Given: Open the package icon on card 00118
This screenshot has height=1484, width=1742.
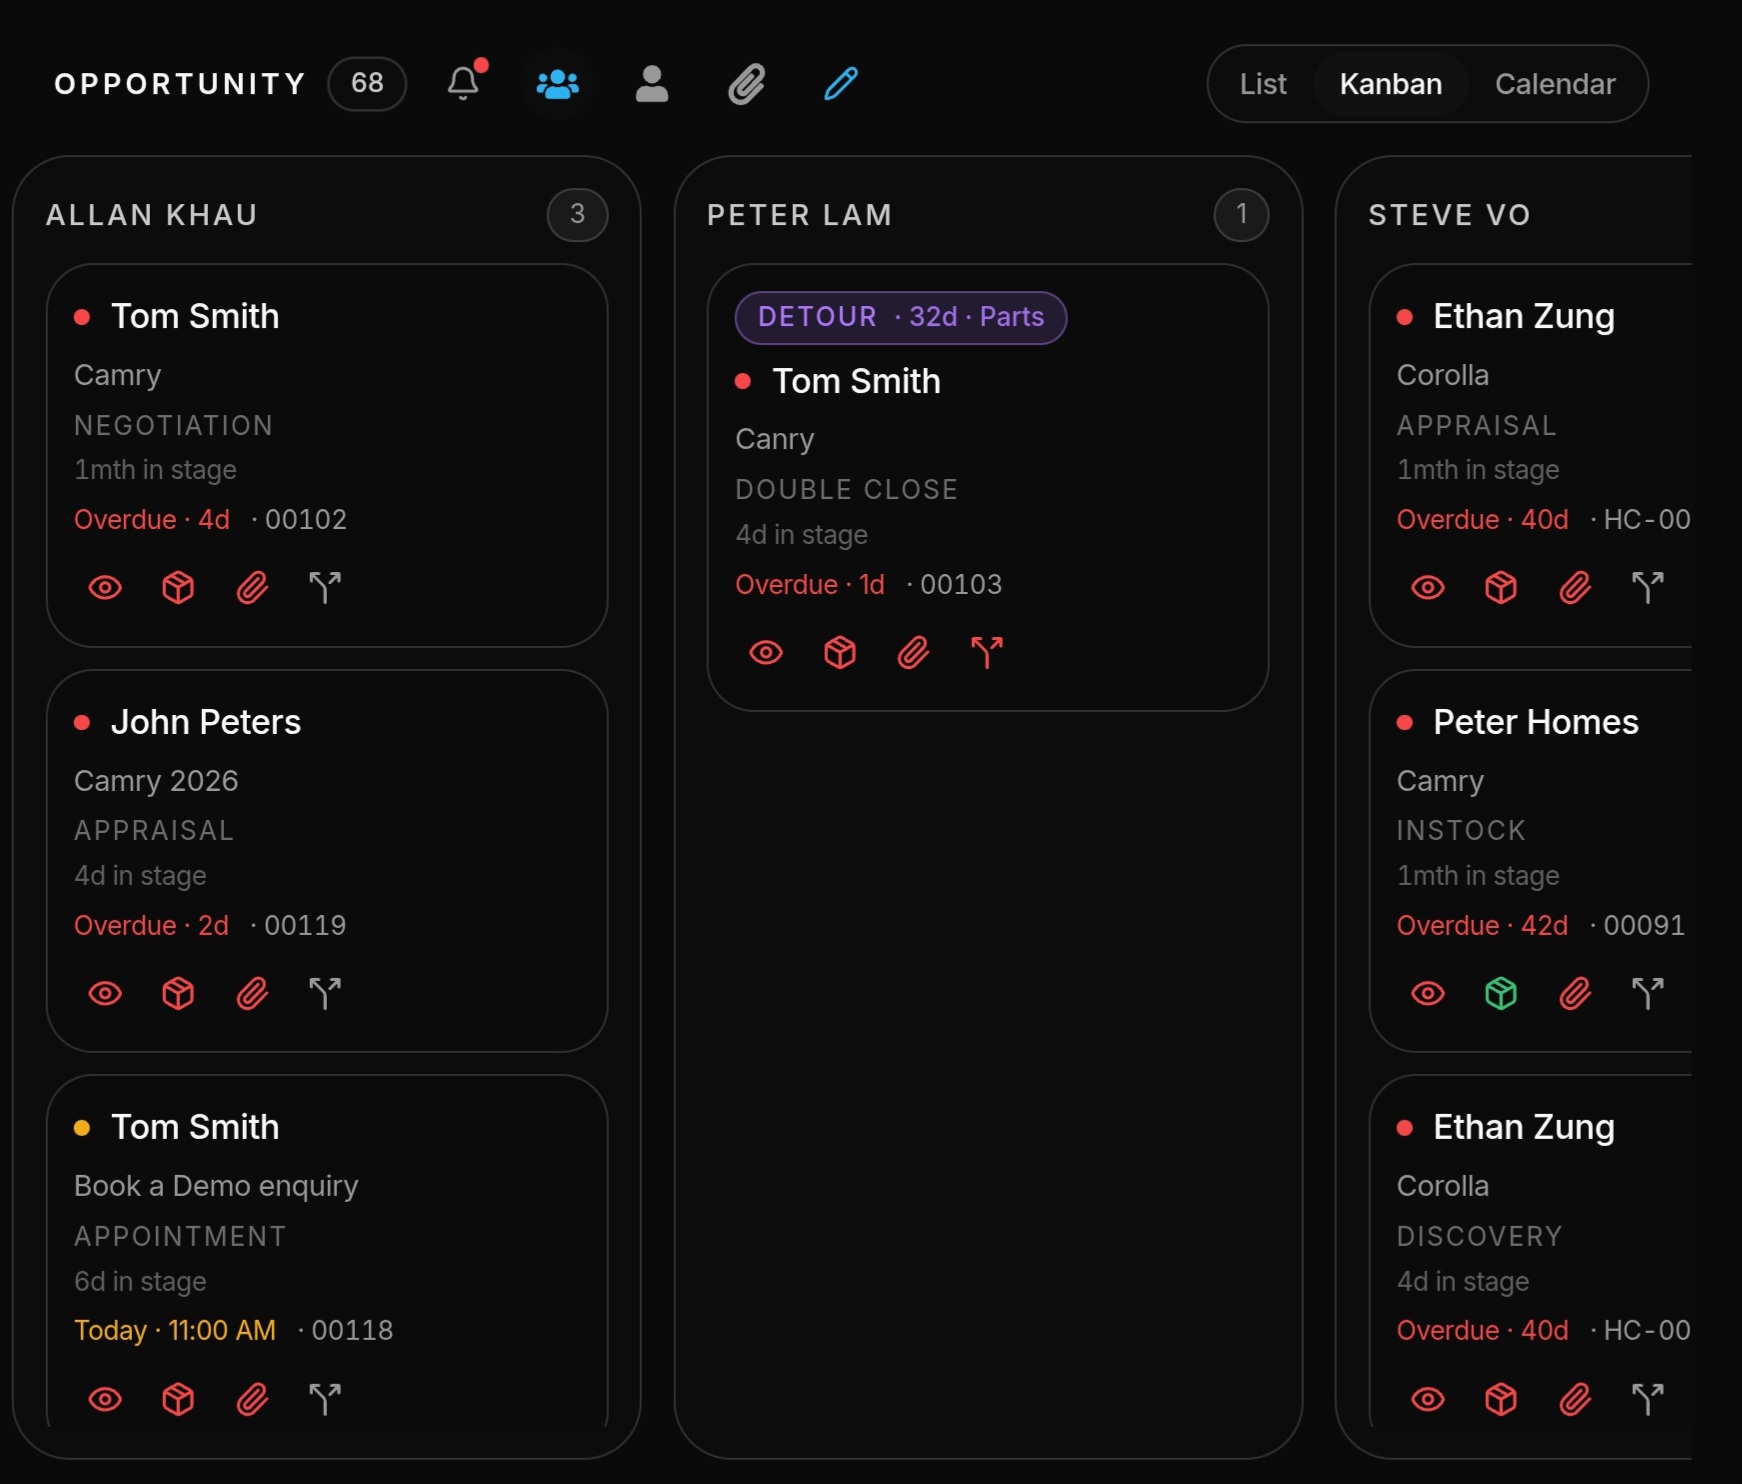Looking at the screenshot, I should pyautogui.click(x=178, y=1399).
